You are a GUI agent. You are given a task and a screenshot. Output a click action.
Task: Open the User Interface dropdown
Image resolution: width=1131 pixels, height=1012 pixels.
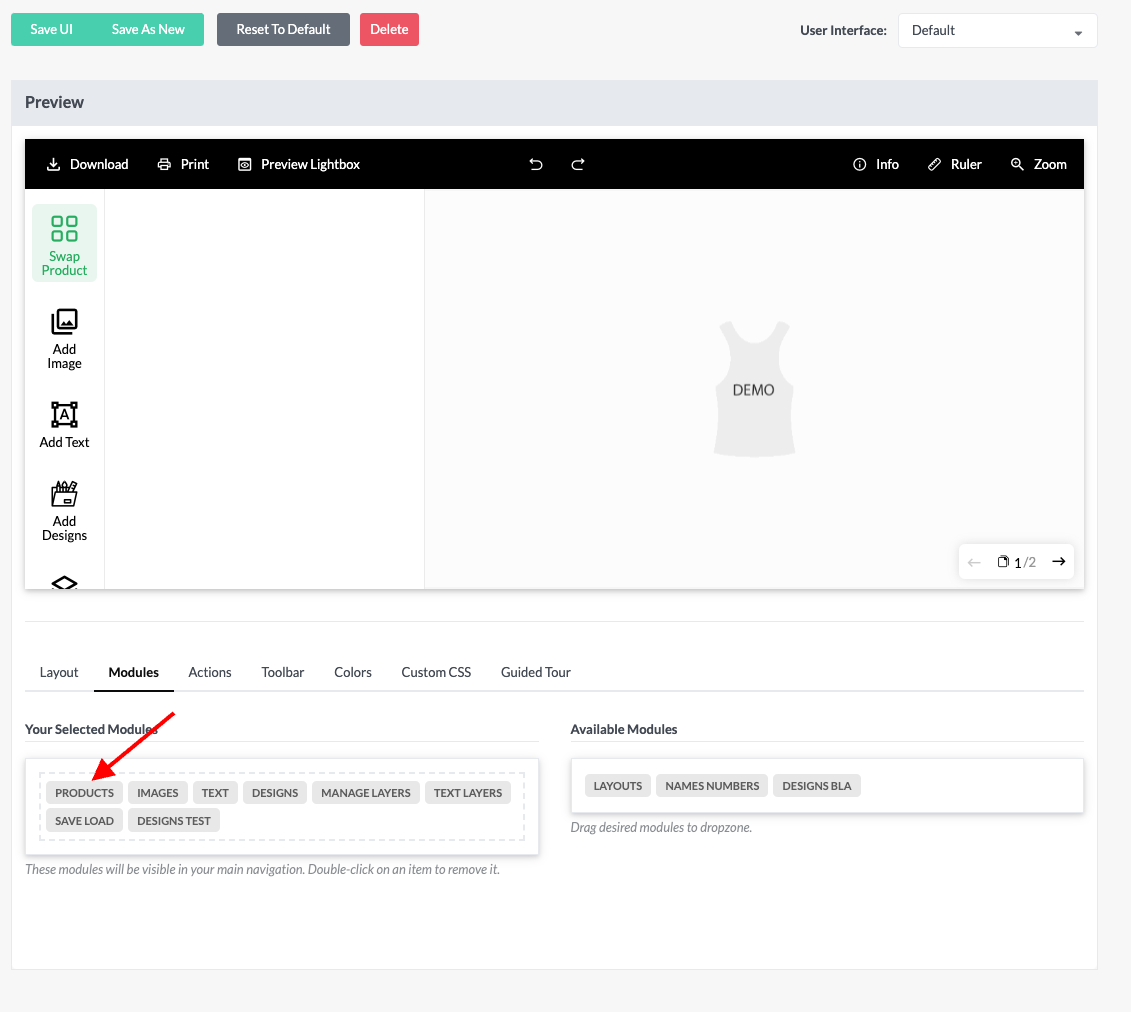coord(998,30)
